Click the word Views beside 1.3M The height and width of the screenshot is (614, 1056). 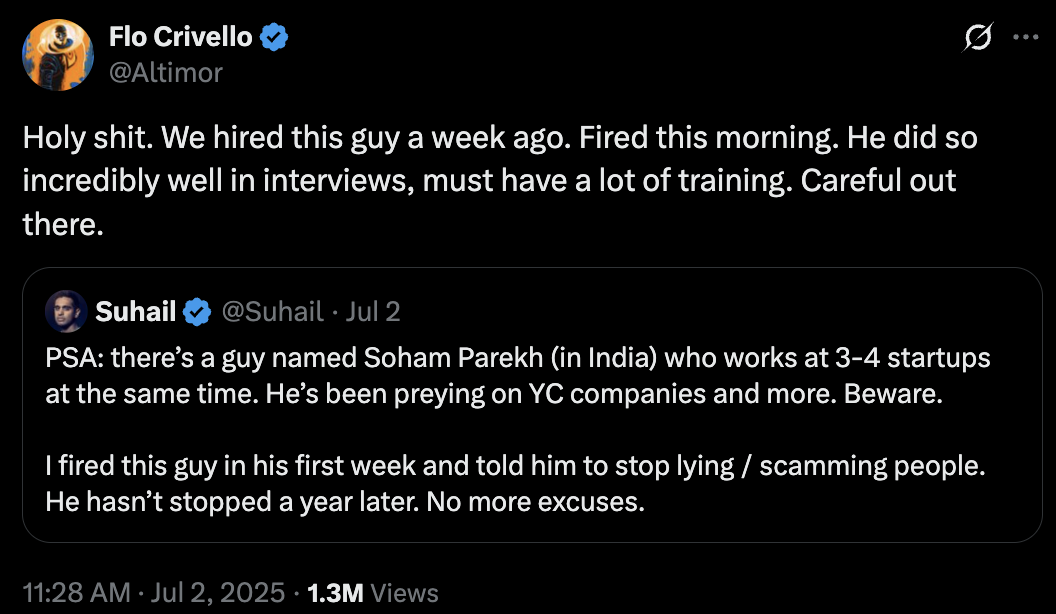pyautogui.click(x=404, y=593)
